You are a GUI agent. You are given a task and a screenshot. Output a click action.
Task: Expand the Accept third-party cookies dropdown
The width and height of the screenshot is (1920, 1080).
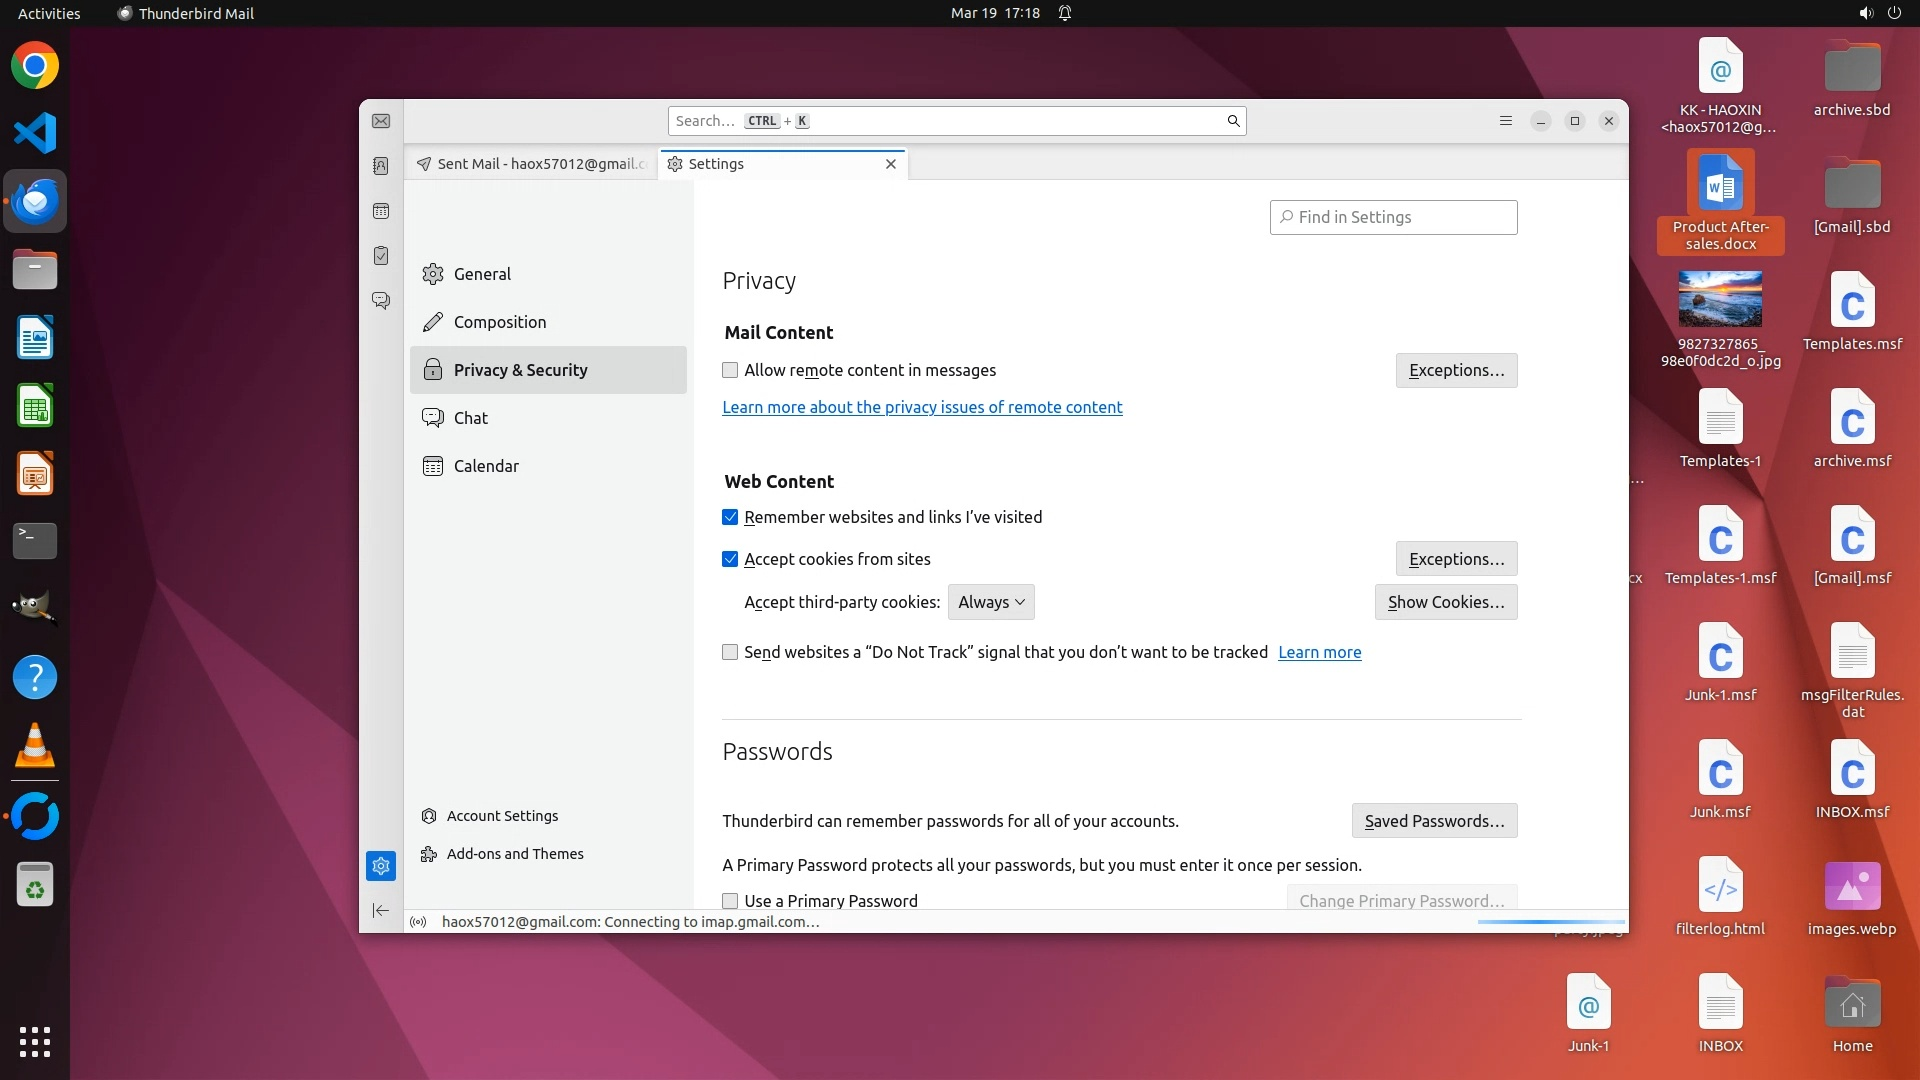point(991,602)
